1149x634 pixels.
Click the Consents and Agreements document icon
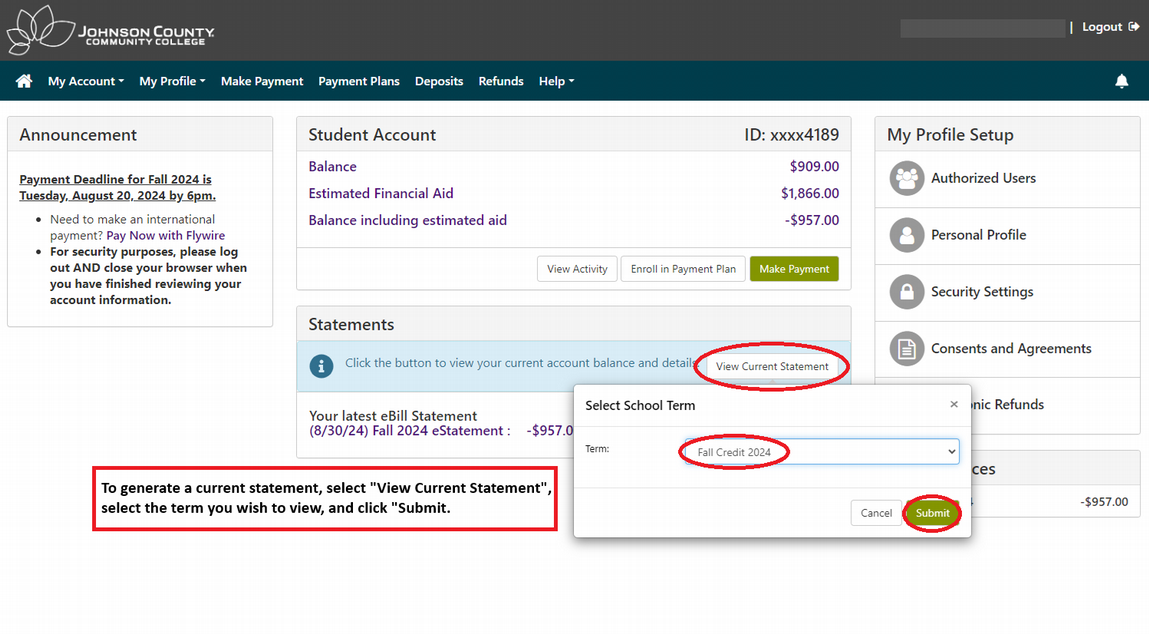(906, 349)
